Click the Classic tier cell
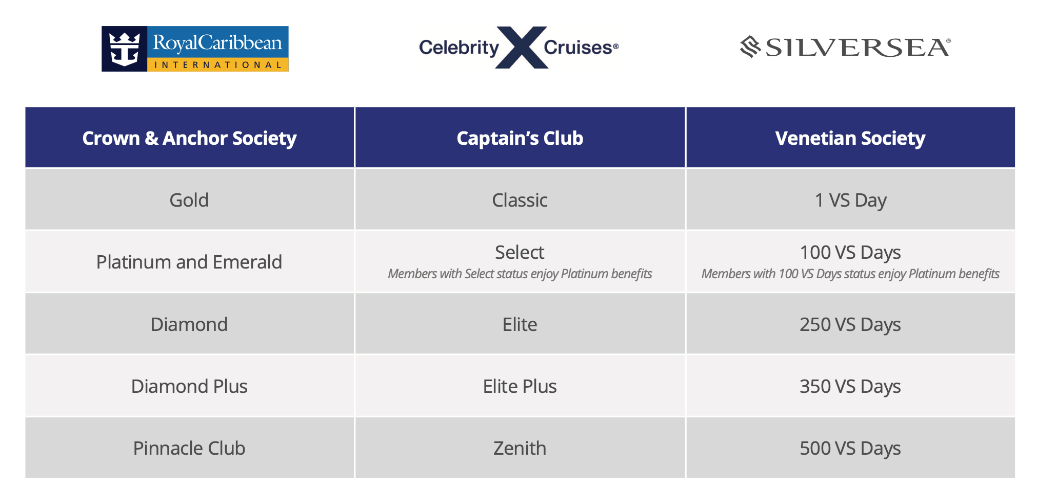 tap(520, 199)
